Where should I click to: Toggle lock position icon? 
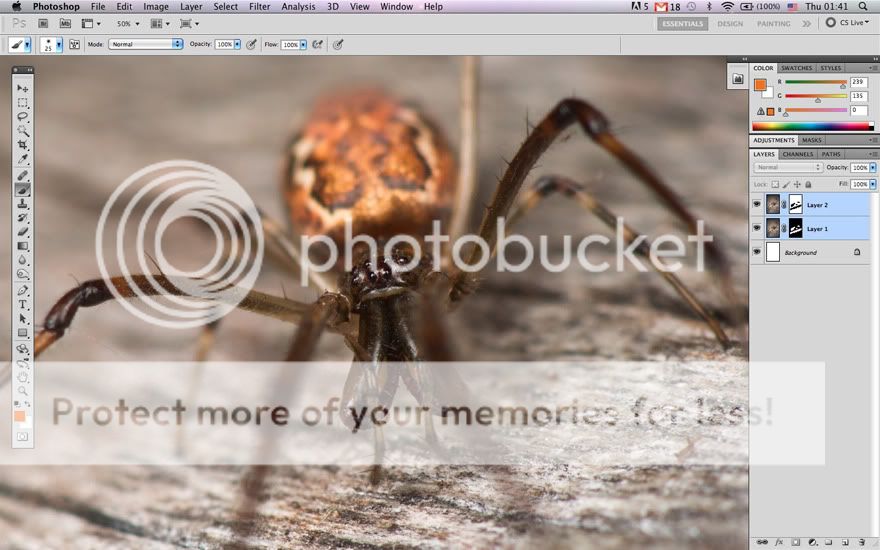pyautogui.click(x=797, y=184)
